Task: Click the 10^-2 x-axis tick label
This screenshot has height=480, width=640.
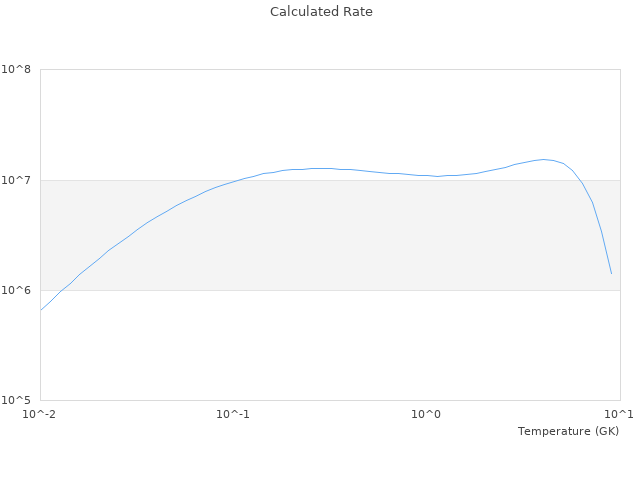Action: (40, 414)
